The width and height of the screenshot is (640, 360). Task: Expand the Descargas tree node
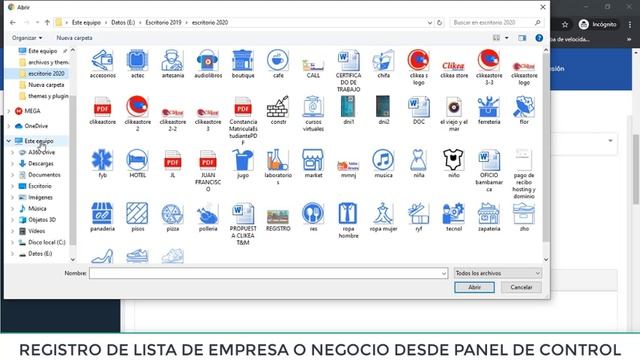click(x=12, y=164)
